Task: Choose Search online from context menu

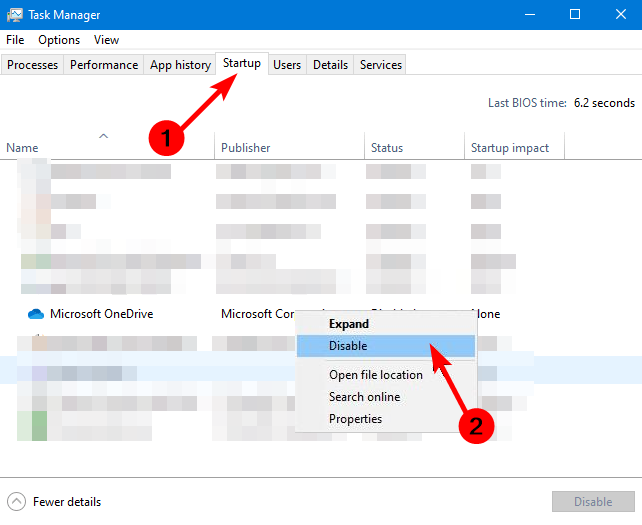Action: coord(364,397)
